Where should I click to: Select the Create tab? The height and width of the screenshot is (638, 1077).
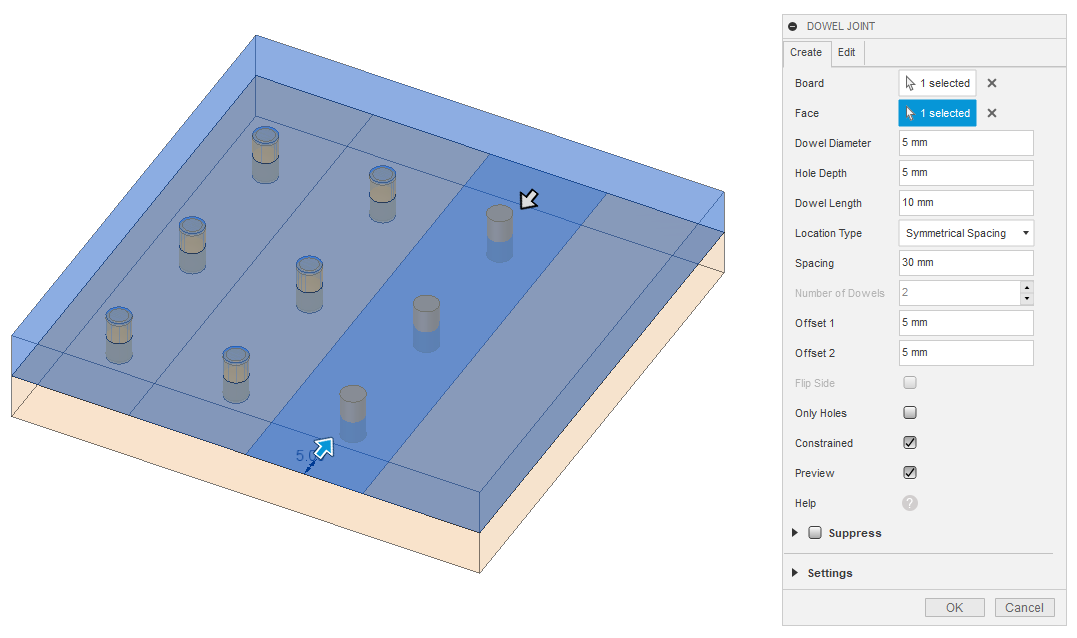(806, 52)
